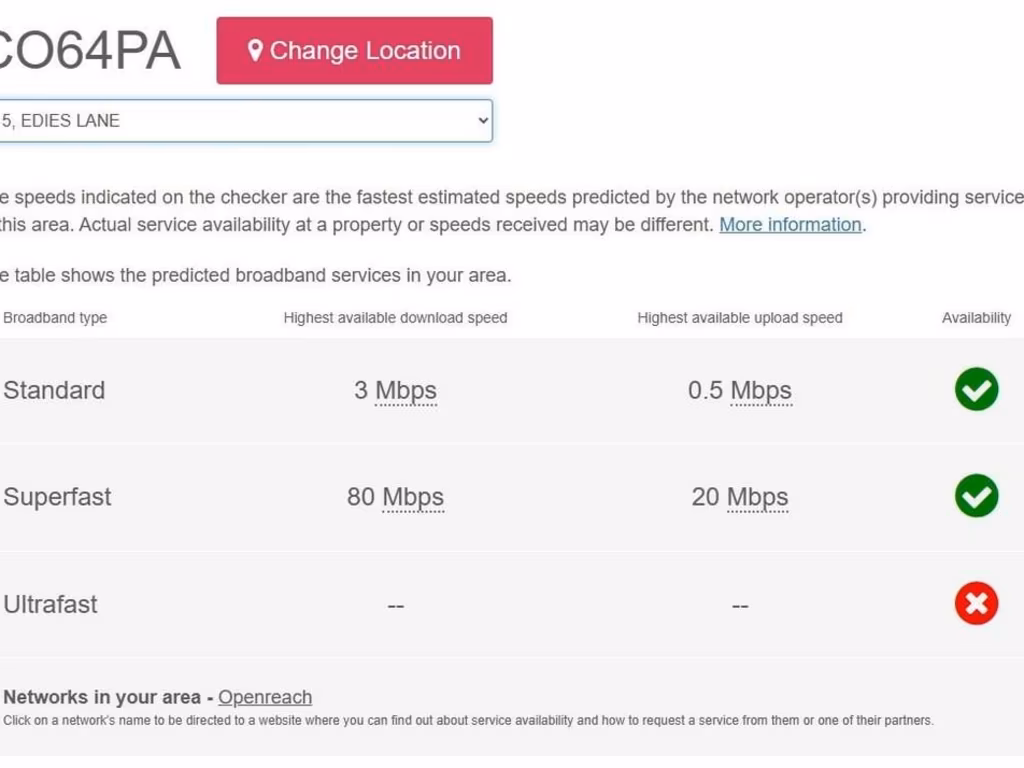Click the 80 Mbps download speed
The image size is (1024, 768).
point(395,497)
